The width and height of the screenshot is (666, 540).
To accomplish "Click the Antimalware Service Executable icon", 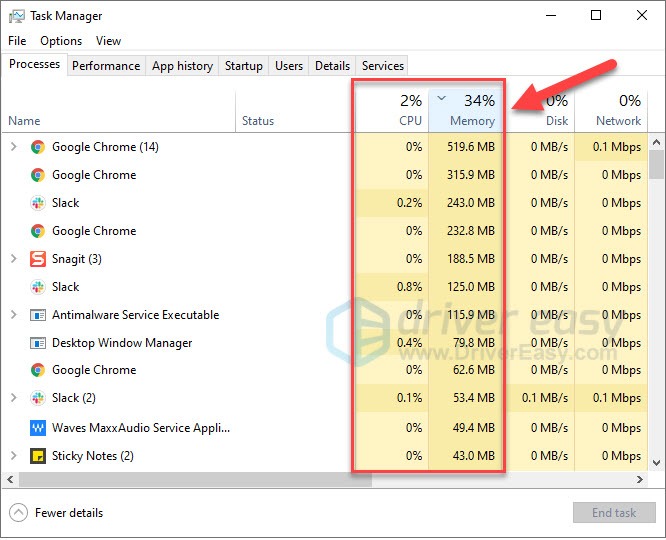I will pyautogui.click(x=38, y=315).
